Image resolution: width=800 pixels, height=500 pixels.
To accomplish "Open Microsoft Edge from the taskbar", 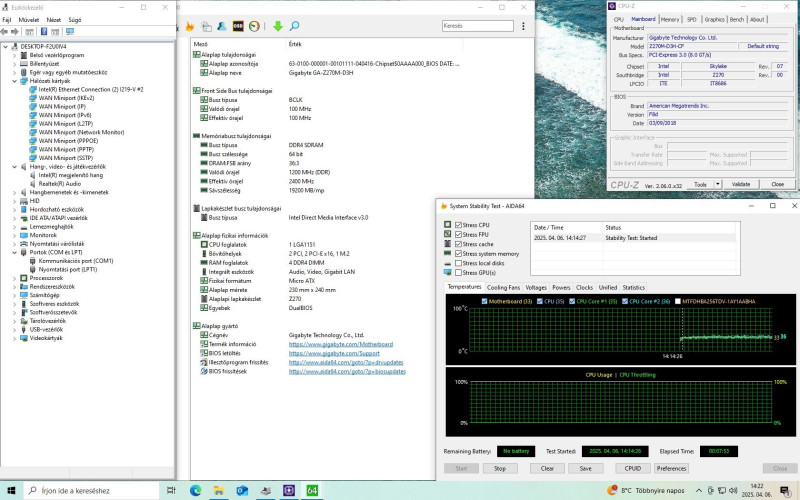I will click(196, 490).
